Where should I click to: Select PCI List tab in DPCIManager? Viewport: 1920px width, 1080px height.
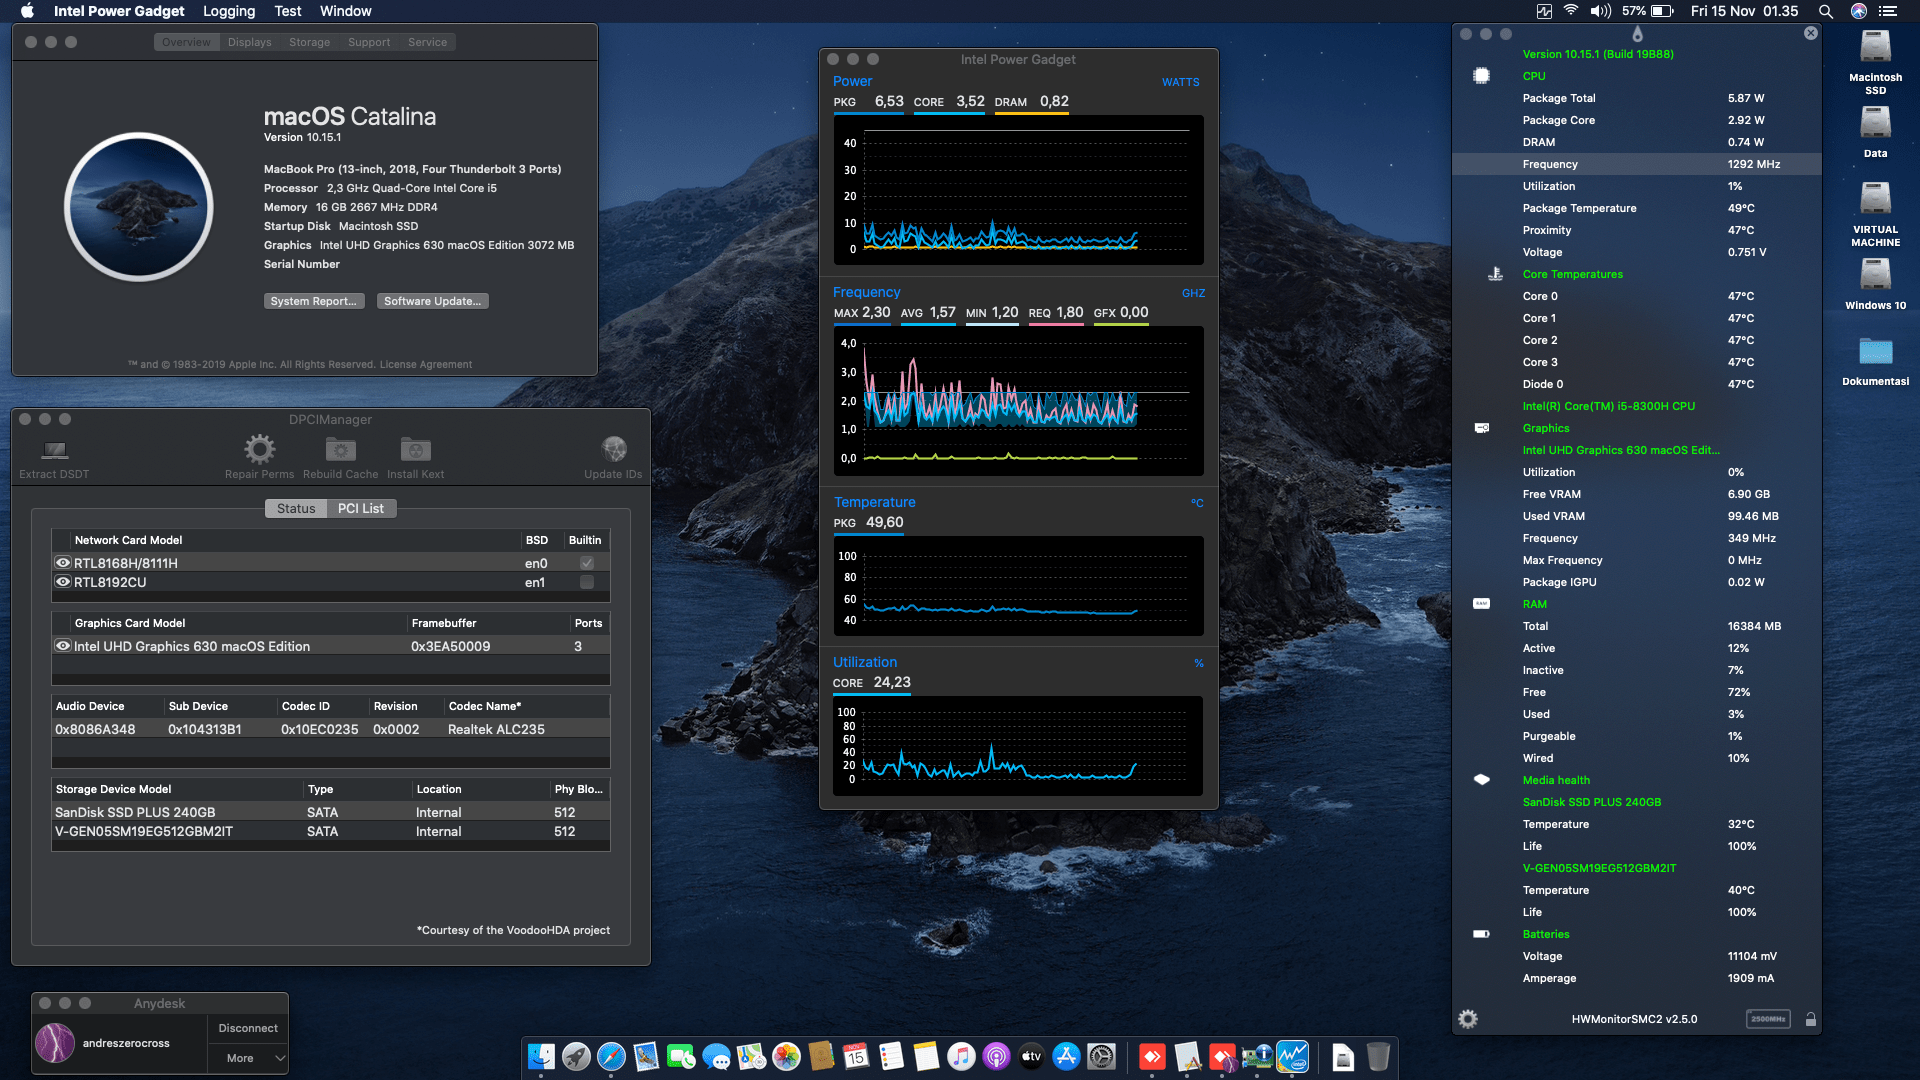click(x=361, y=508)
